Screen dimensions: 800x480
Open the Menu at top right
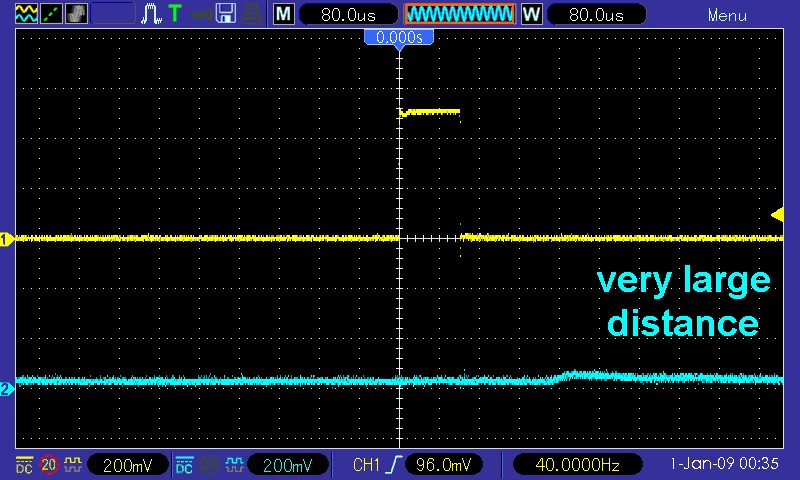click(x=726, y=15)
